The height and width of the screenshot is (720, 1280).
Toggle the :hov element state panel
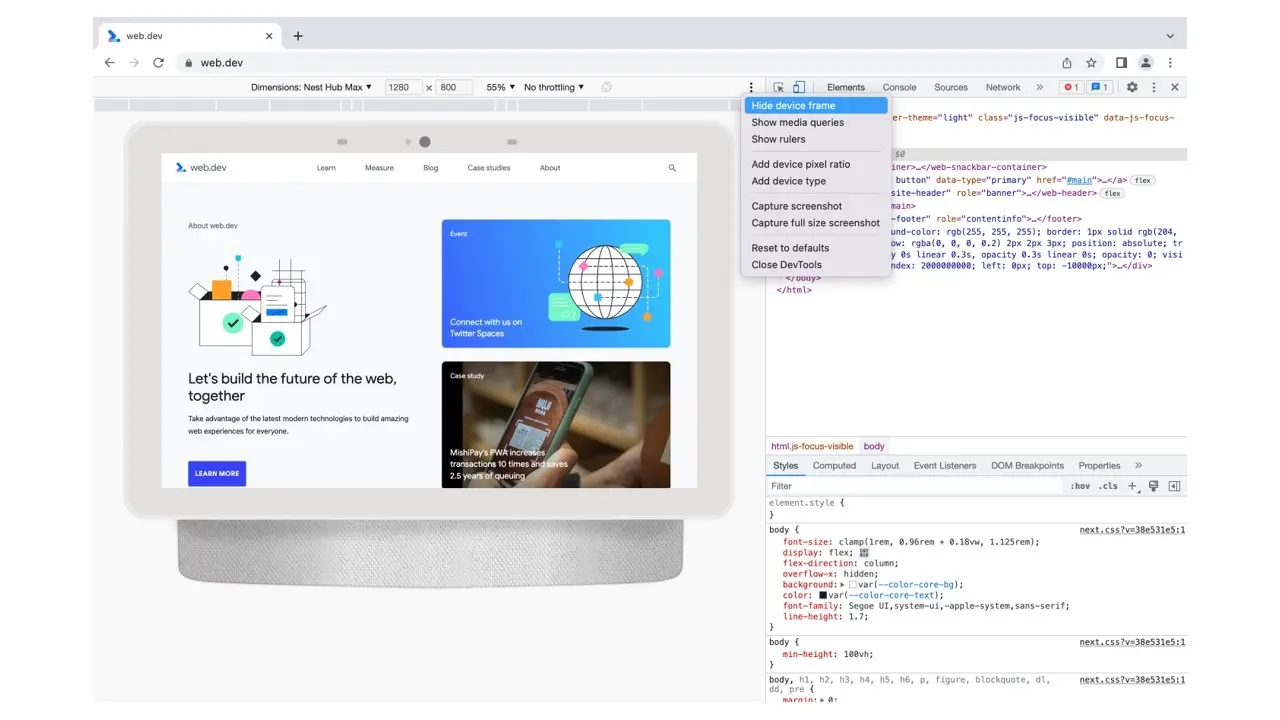pos(1080,486)
